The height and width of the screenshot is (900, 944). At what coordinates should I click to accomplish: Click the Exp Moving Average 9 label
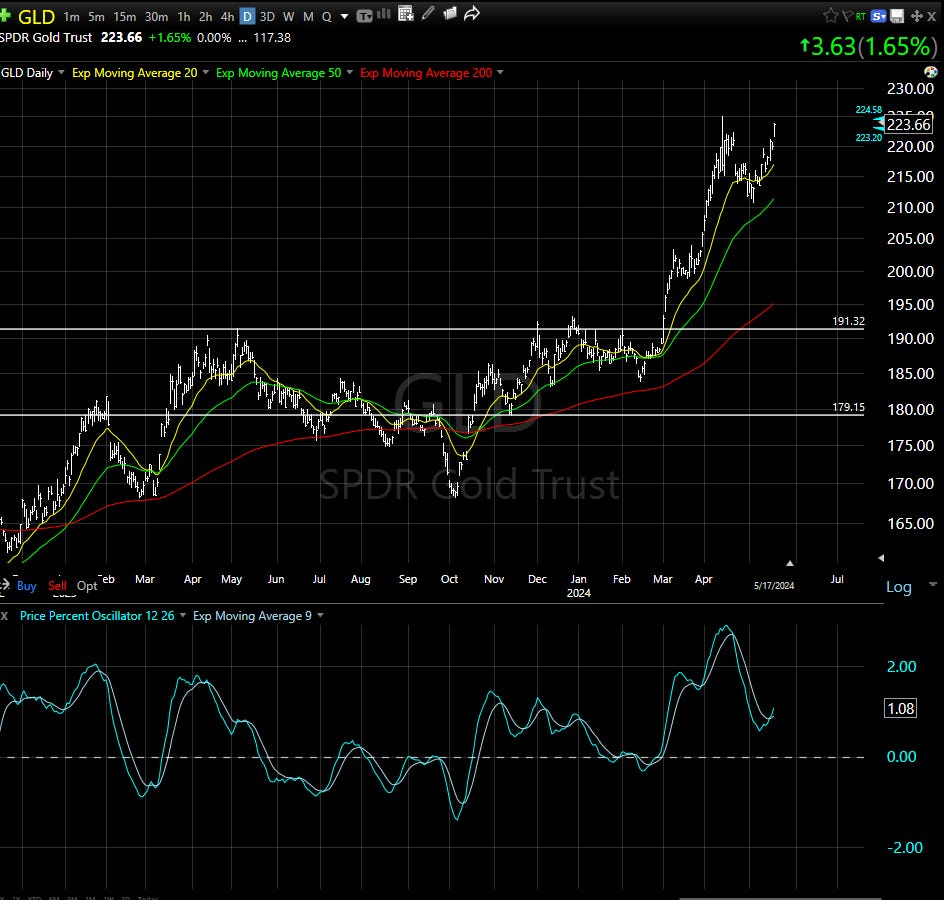252,616
